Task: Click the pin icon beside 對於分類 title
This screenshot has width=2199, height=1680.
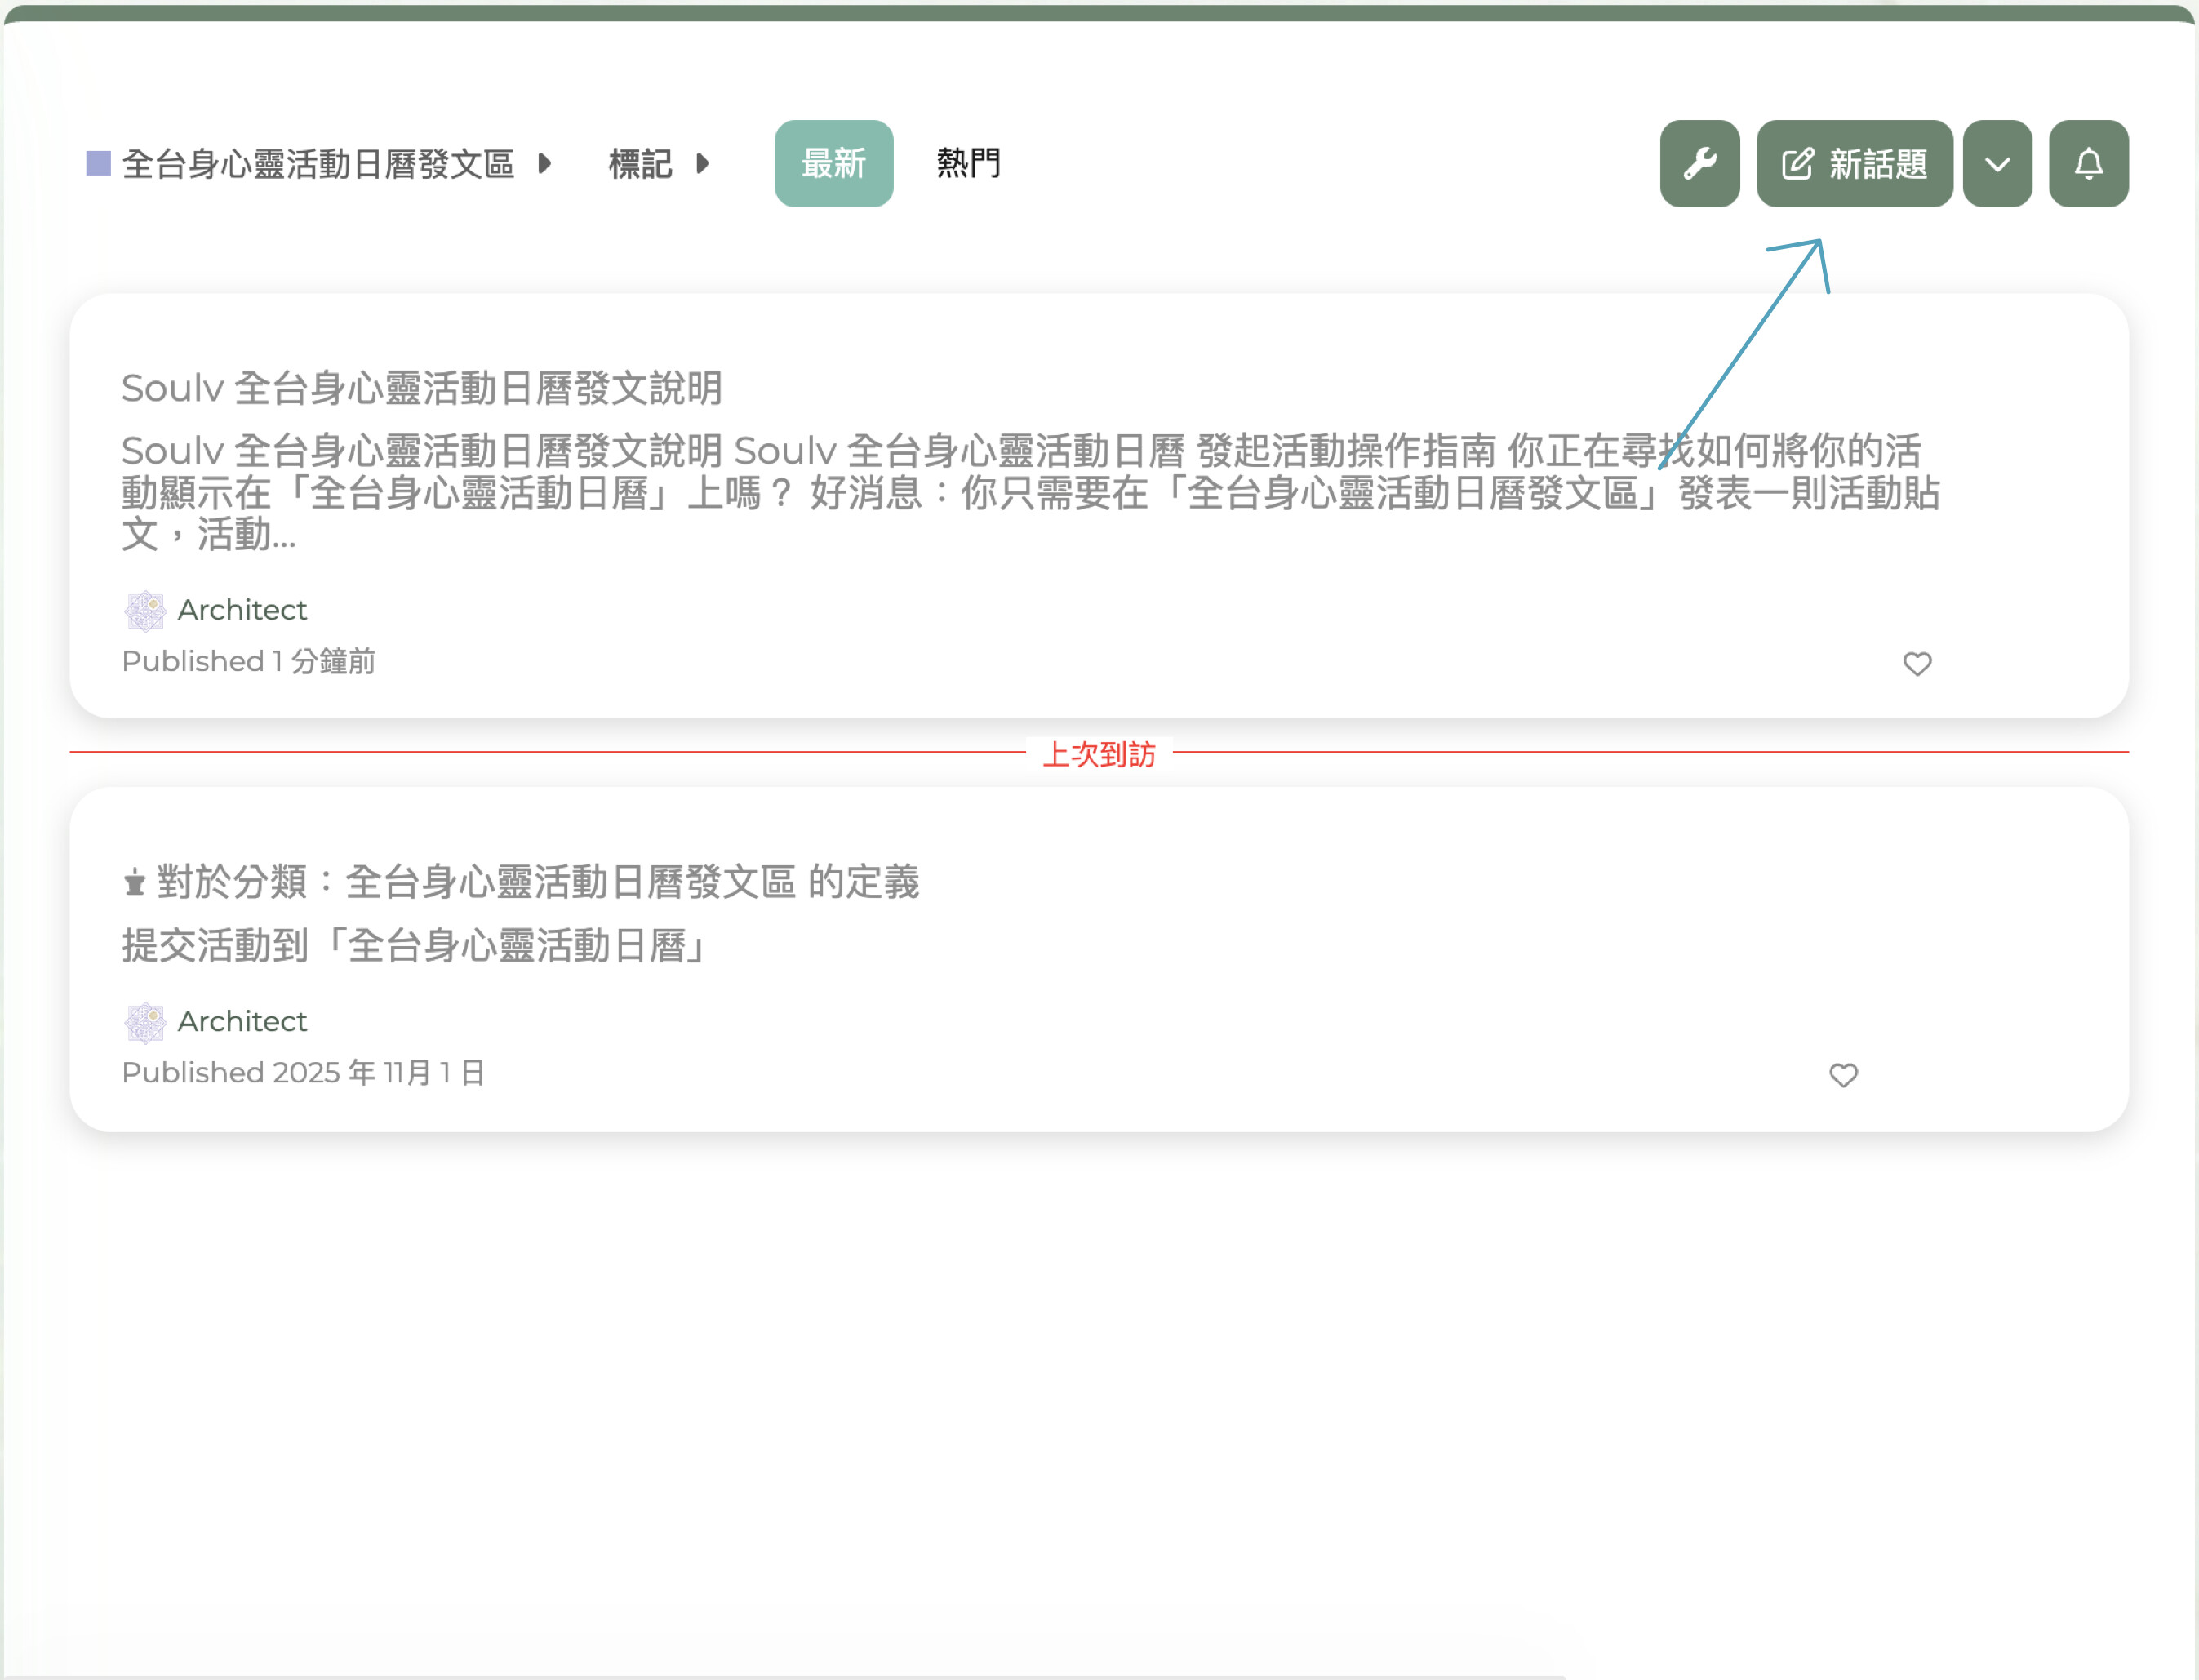Action: coord(134,883)
